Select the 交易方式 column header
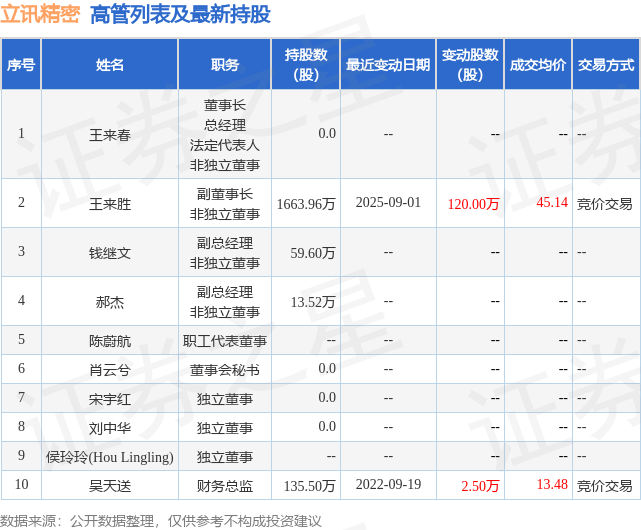This screenshot has height=530, width=641. [x=606, y=64]
